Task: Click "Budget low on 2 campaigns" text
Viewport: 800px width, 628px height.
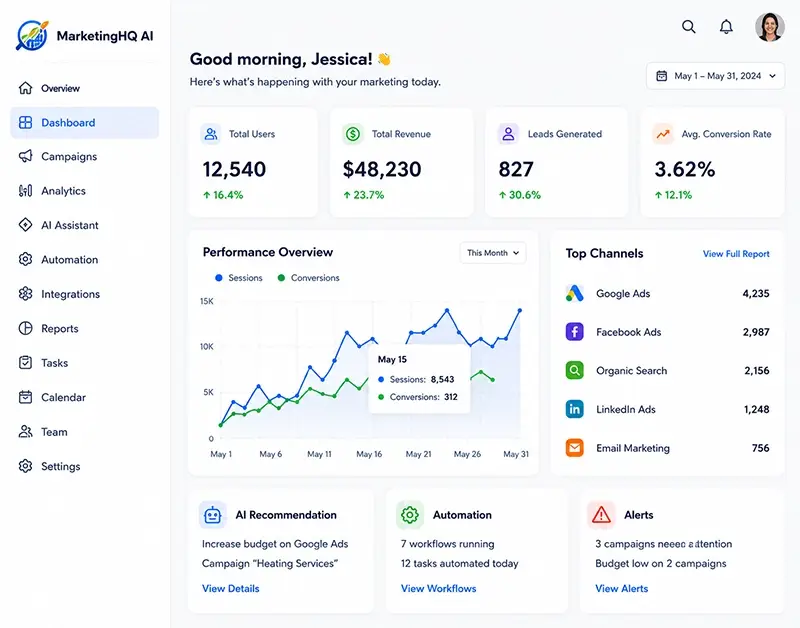Action: point(661,563)
